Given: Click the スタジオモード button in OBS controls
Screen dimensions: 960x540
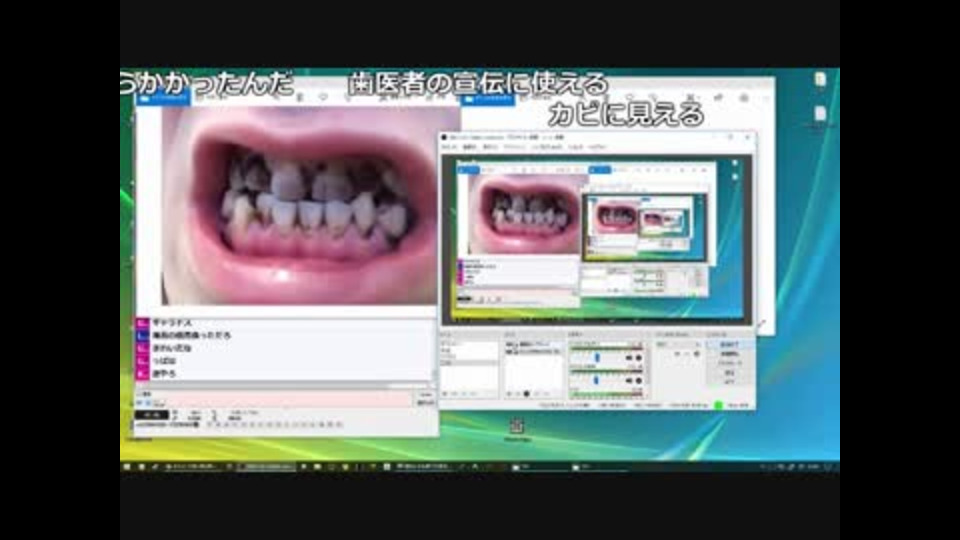Looking at the screenshot, I should (729, 363).
